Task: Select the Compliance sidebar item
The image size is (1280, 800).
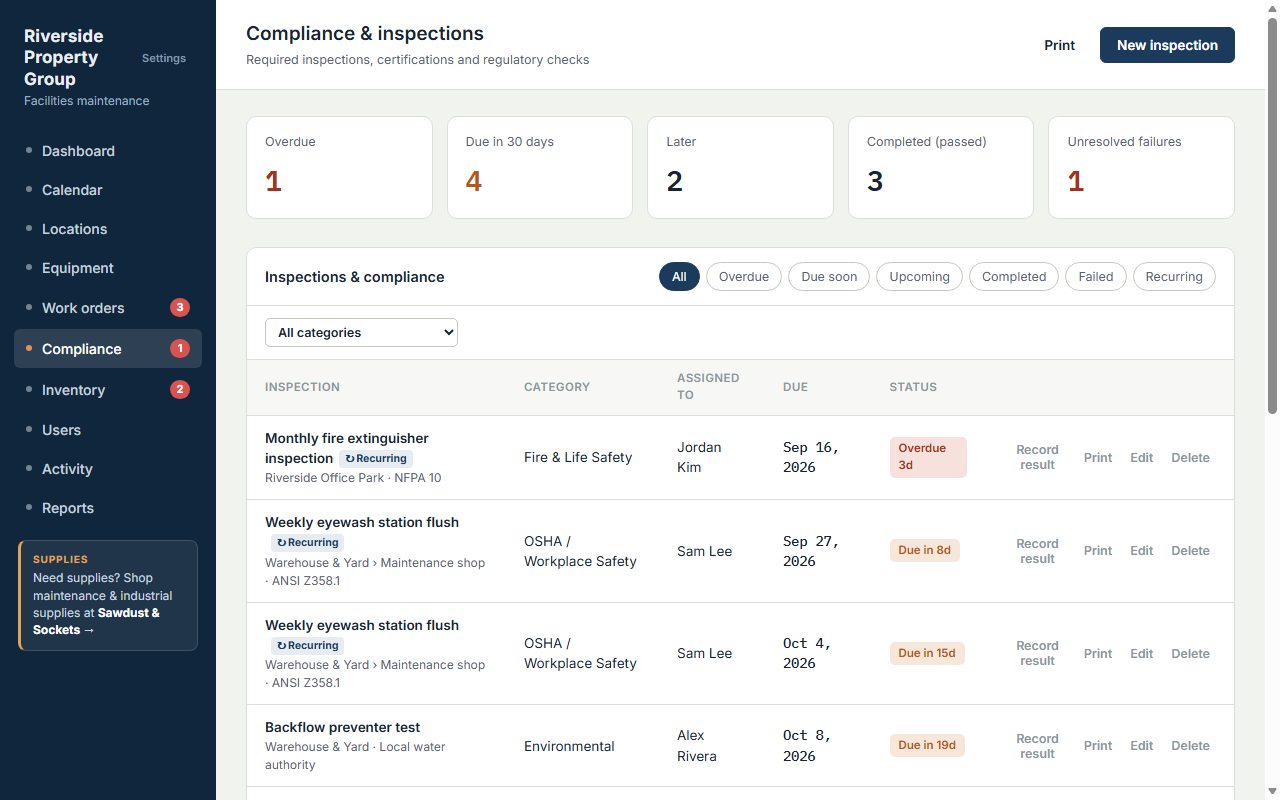Action: 108,349
